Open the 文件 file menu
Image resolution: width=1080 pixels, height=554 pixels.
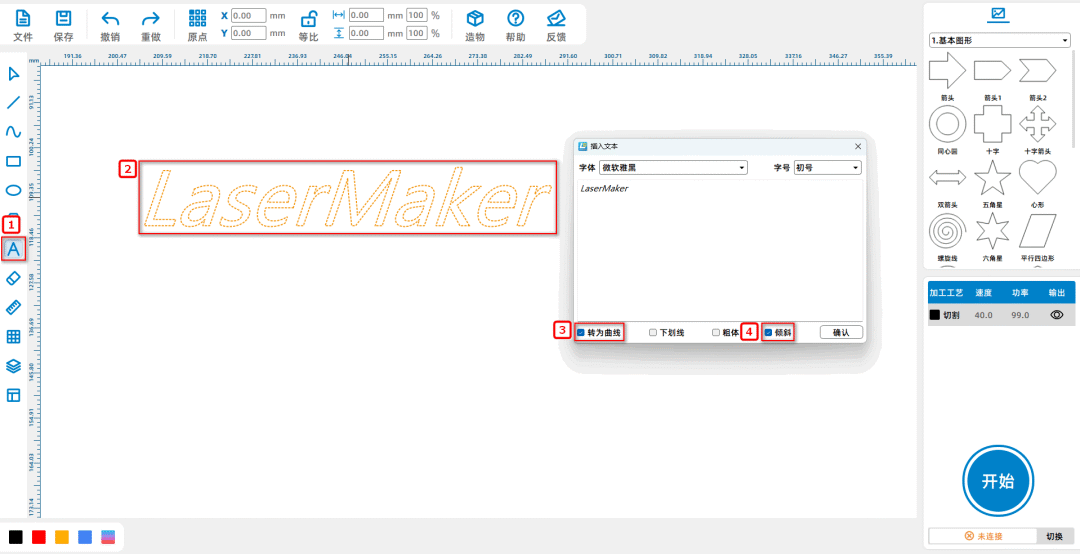[23, 18]
